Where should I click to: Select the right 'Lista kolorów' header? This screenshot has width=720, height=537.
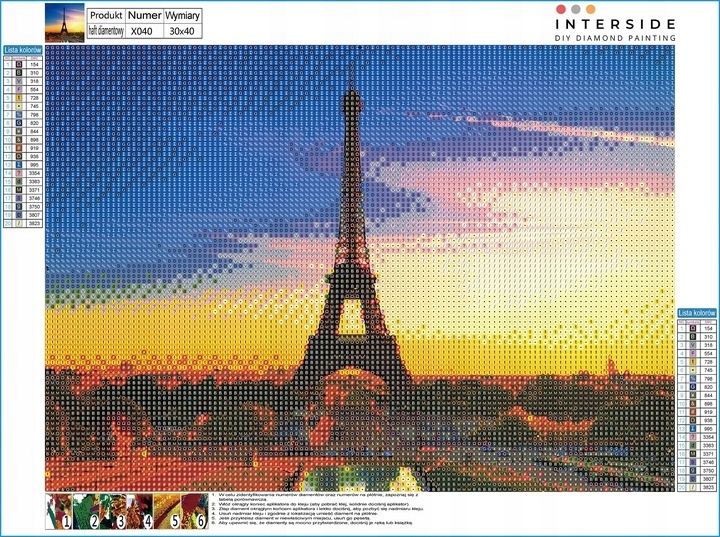[697, 313]
